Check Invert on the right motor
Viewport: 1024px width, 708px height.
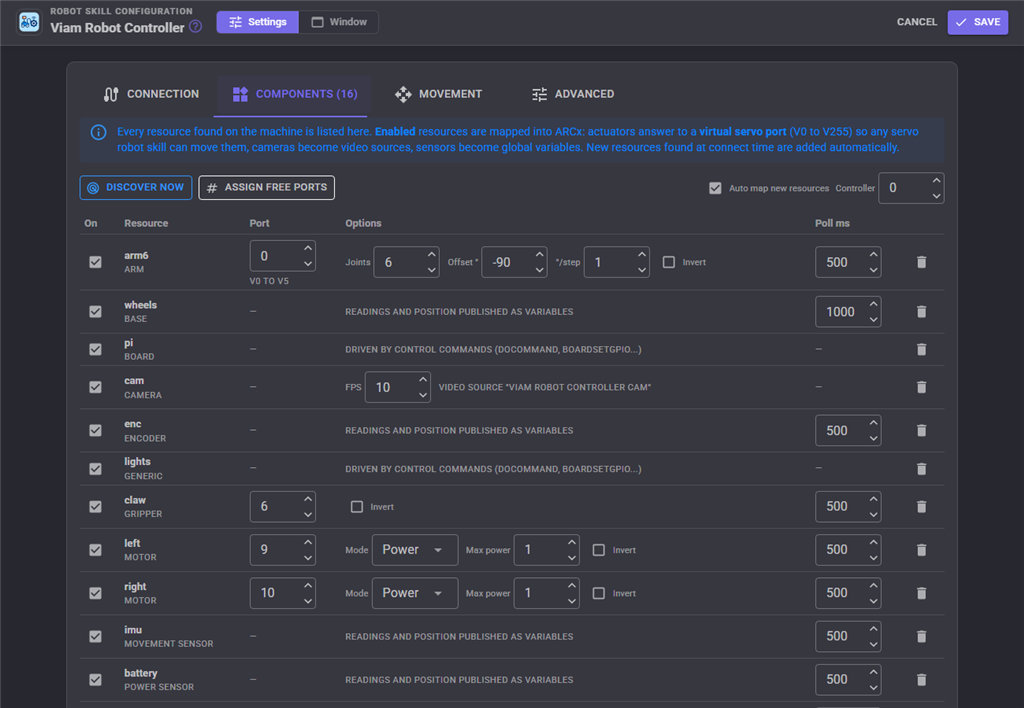point(598,593)
